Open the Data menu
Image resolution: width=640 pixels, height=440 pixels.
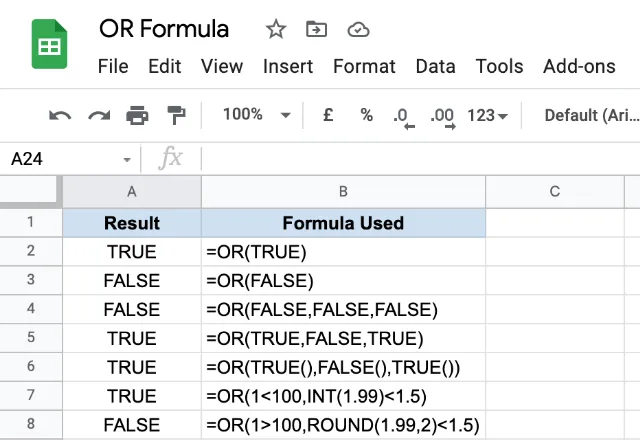(436, 66)
